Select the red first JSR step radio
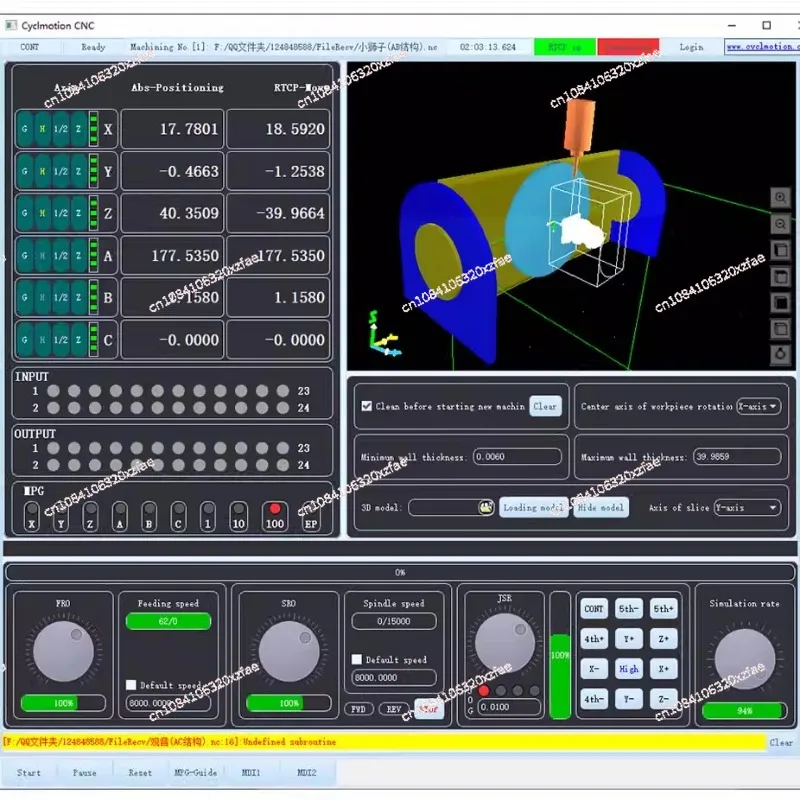The width and height of the screenshot is (800, 800). pyautogui.click(x=484, y=690)
